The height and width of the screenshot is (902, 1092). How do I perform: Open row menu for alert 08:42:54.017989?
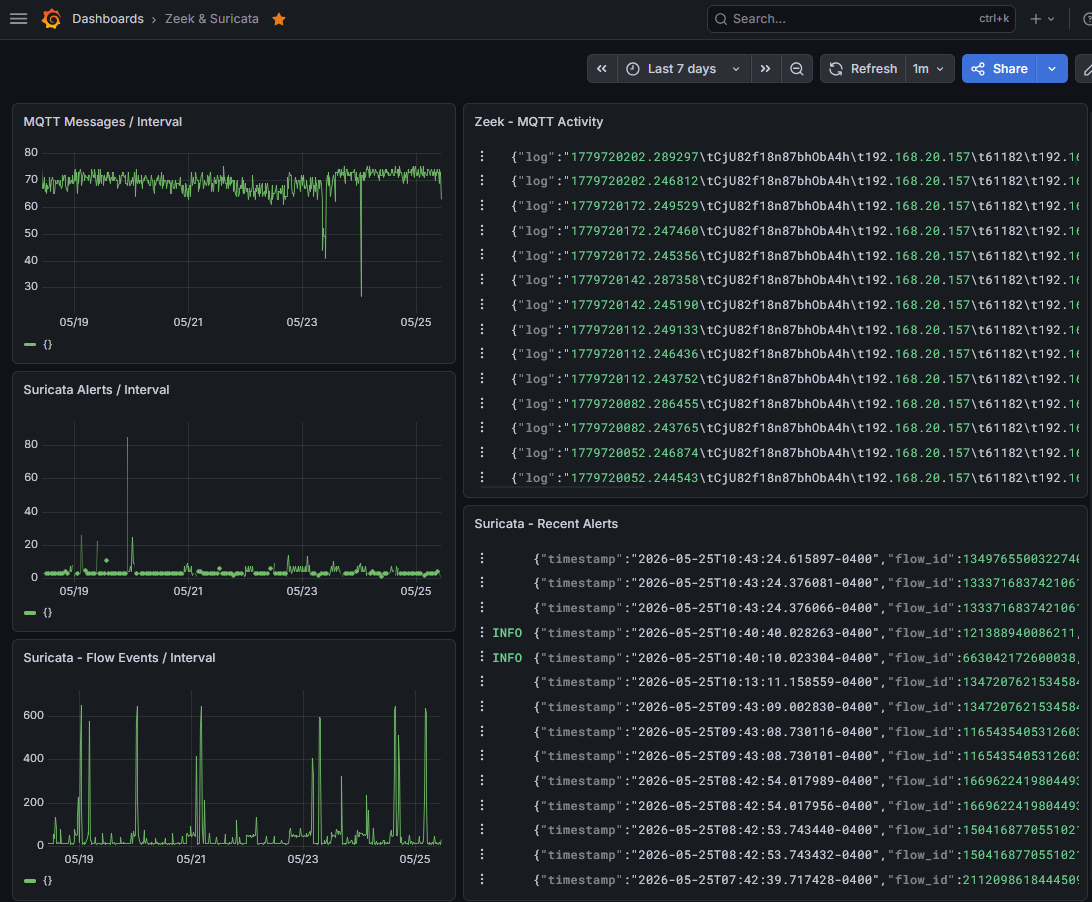coord(482,780)
